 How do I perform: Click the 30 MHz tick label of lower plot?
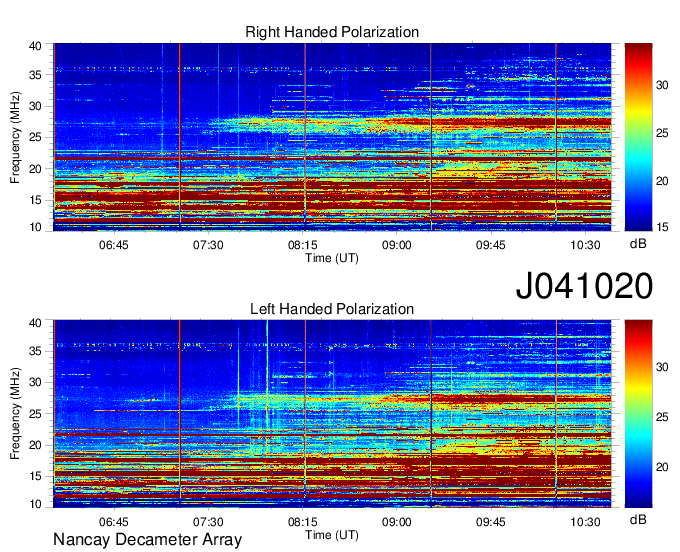(x=35, y=382)
